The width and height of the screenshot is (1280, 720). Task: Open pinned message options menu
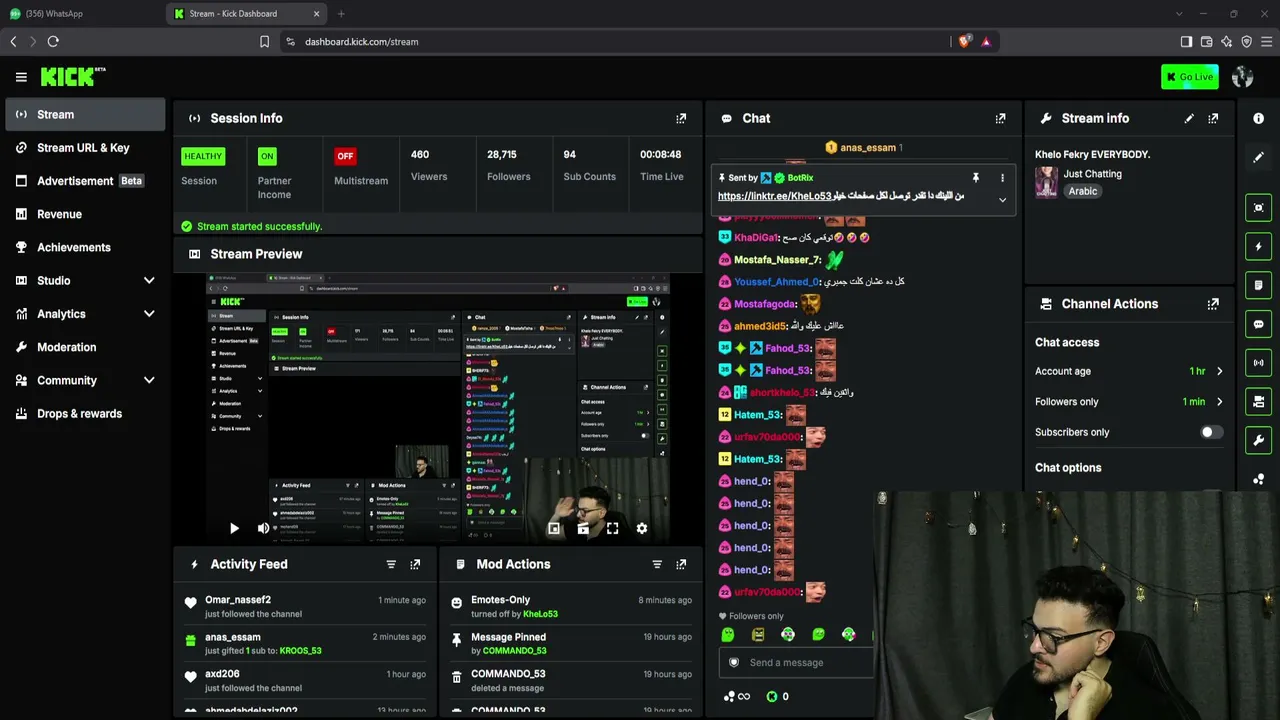coord(1002,178)
